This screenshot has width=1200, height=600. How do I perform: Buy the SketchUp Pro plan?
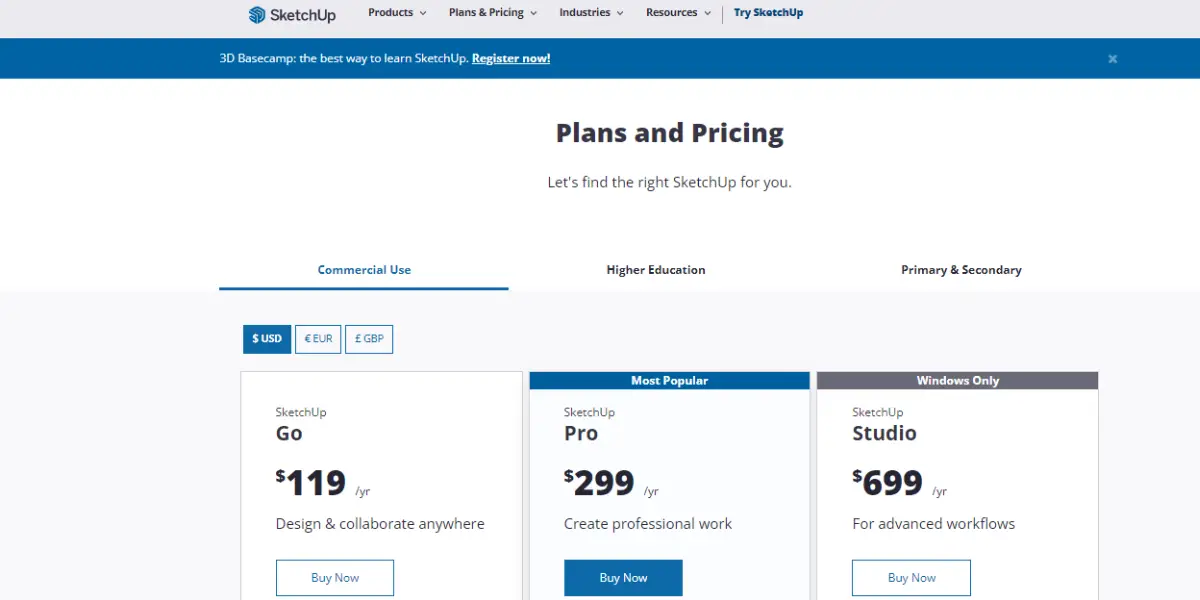click(x=623, y=578)
